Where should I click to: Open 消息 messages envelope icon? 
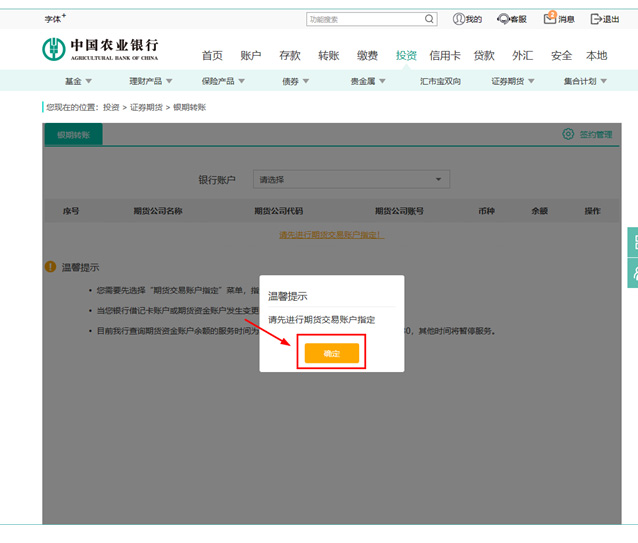point(550,19)
